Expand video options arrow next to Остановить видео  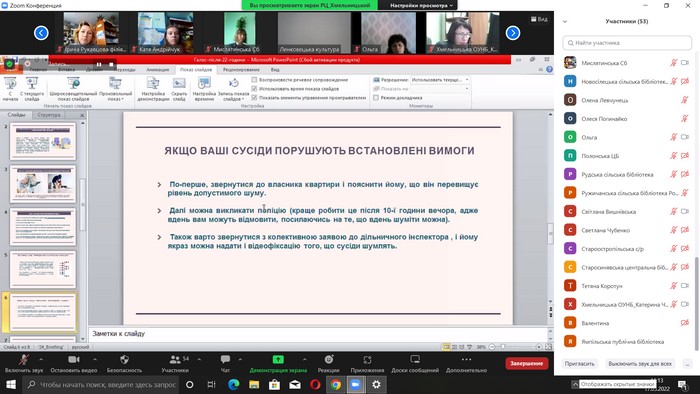[x=95, y=359]
